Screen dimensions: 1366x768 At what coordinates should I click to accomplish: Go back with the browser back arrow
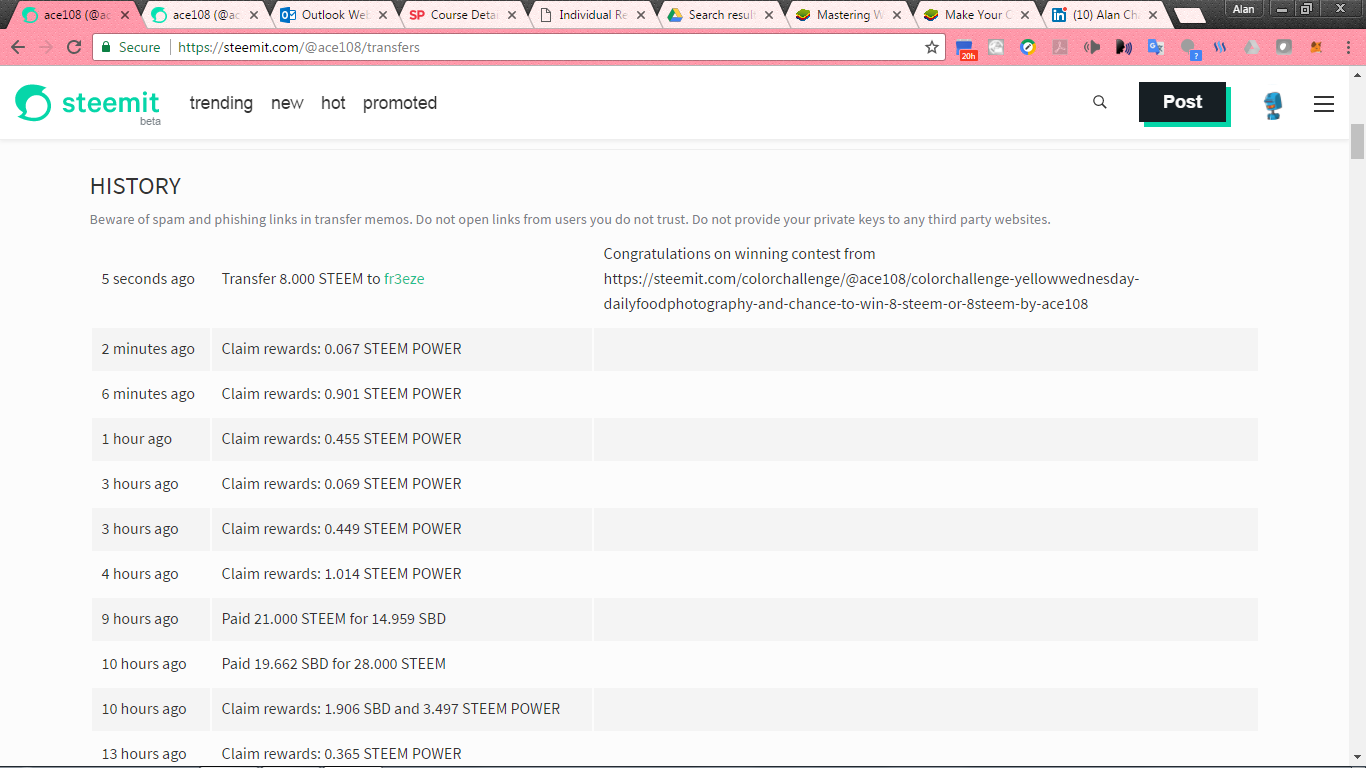click(18, 47)
